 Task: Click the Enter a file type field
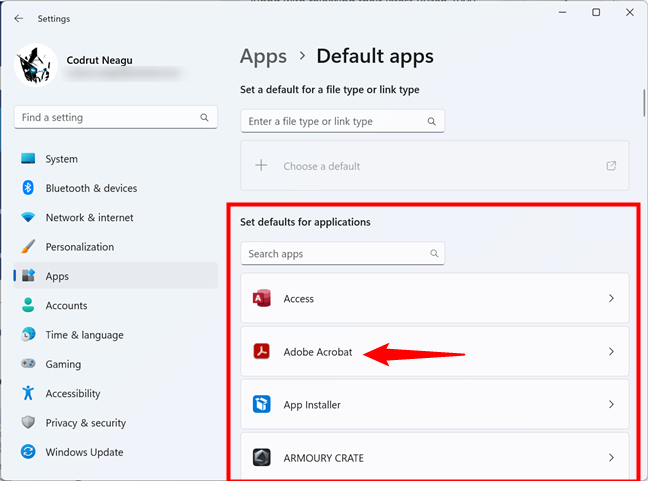pyautogui.click(x=343, y=121)
